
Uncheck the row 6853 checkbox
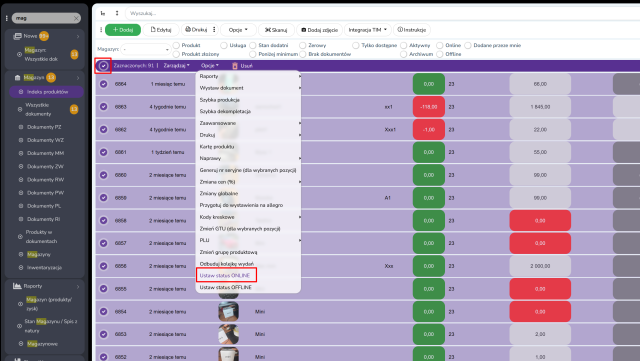(104, 334)
